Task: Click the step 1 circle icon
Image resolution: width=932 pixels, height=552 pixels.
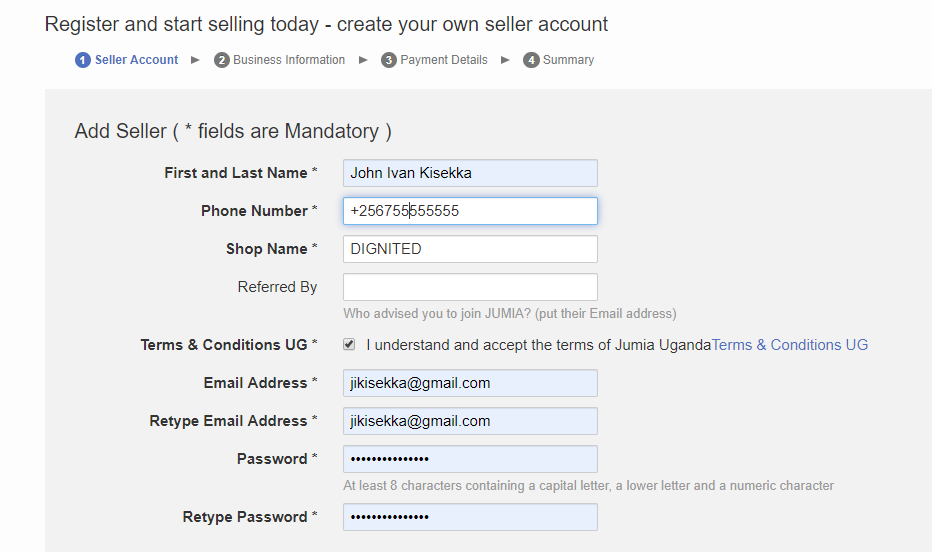Action: click(83, 60)
